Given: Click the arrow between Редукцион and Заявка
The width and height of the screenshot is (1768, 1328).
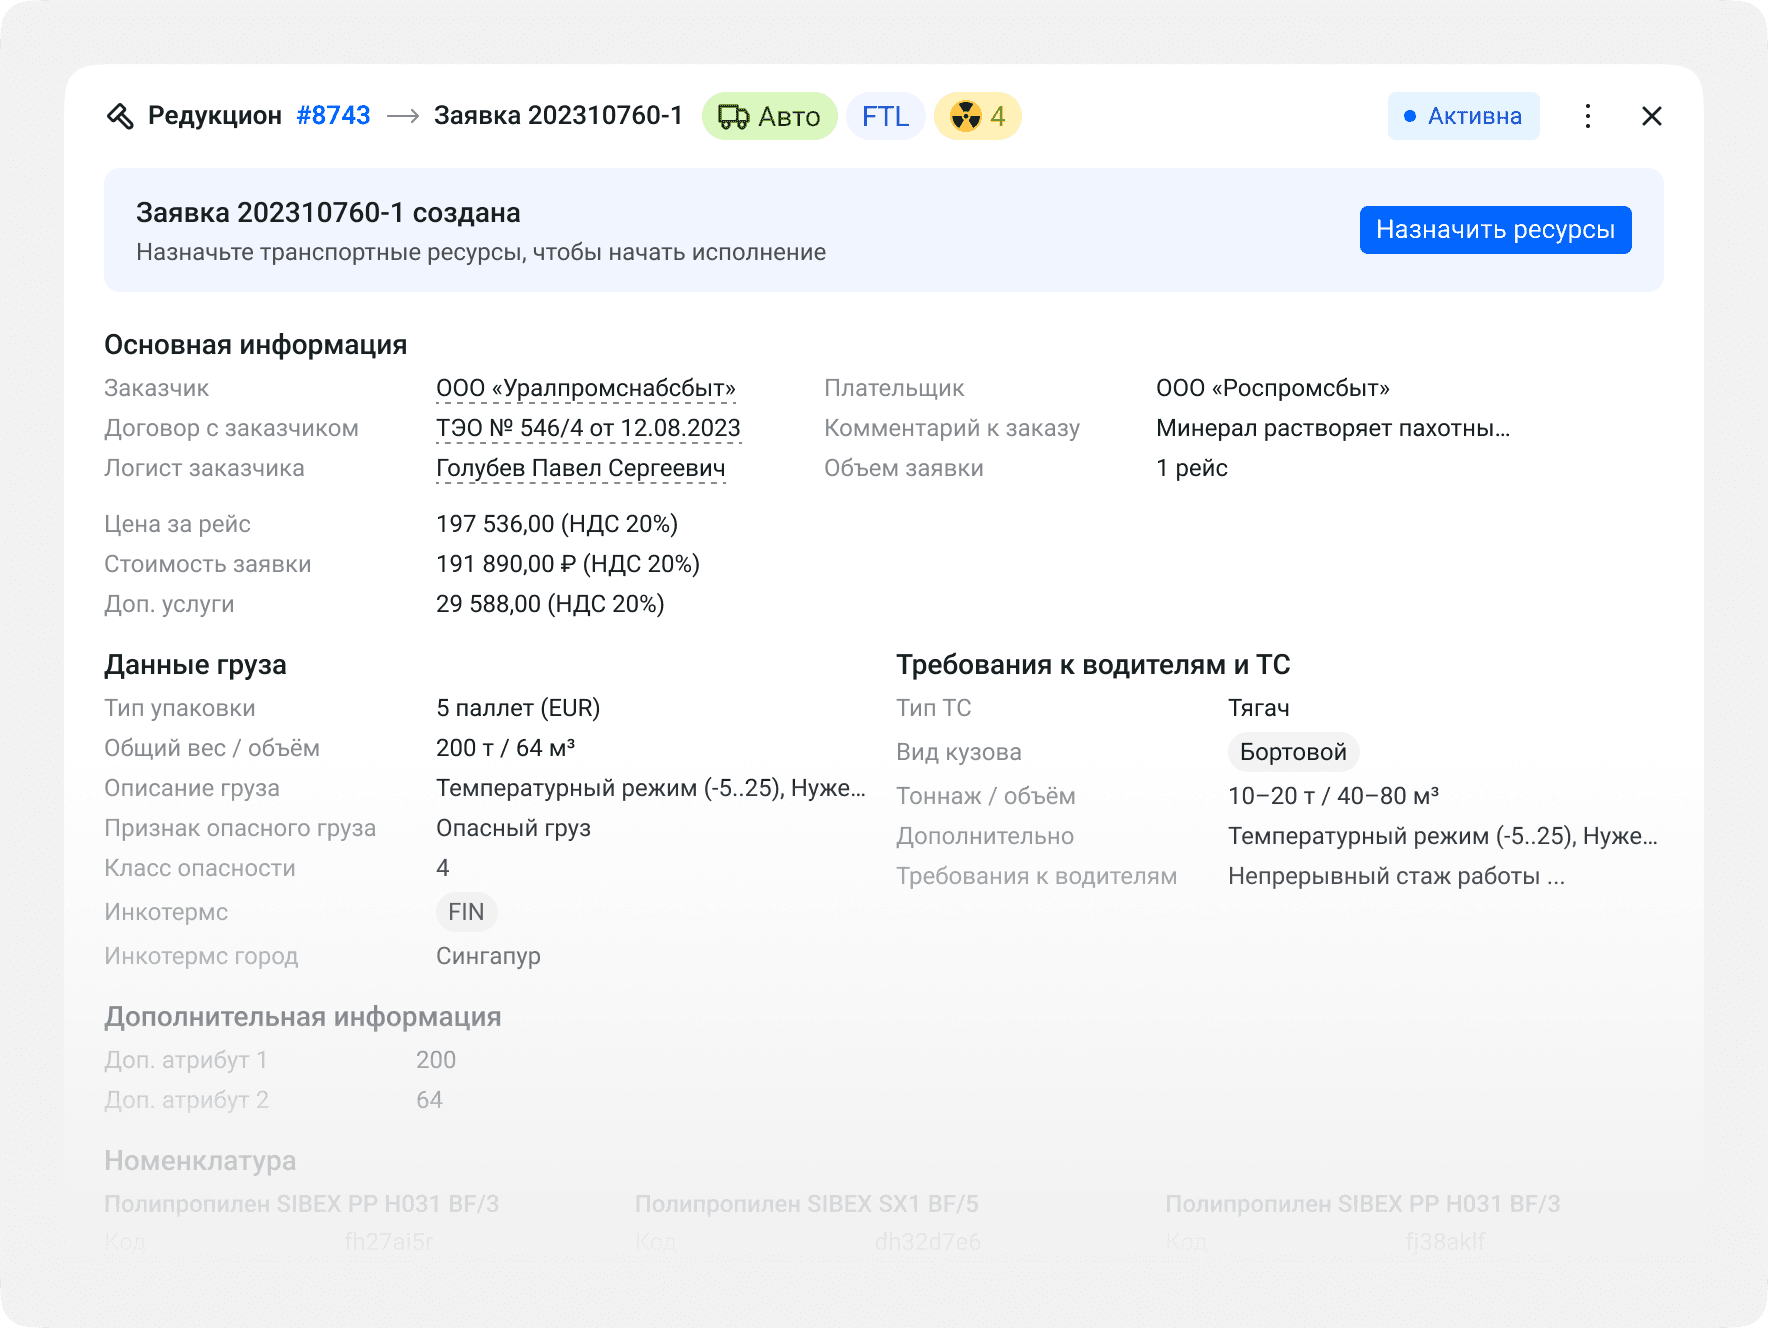Looking at the screenshot, I should 402,115.
